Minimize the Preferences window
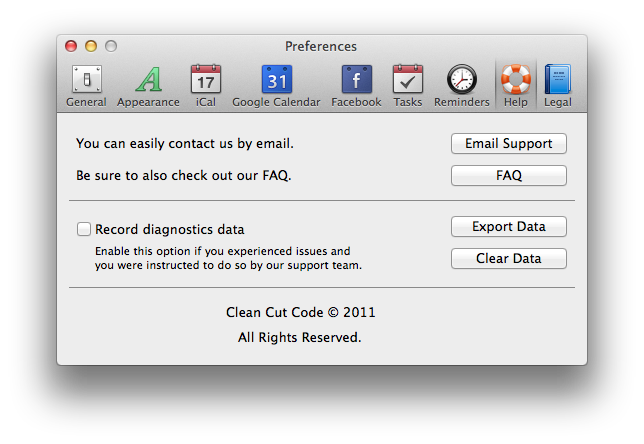Image resolution: width=644 pixels, height=444 pixels. tap(91, 46)
